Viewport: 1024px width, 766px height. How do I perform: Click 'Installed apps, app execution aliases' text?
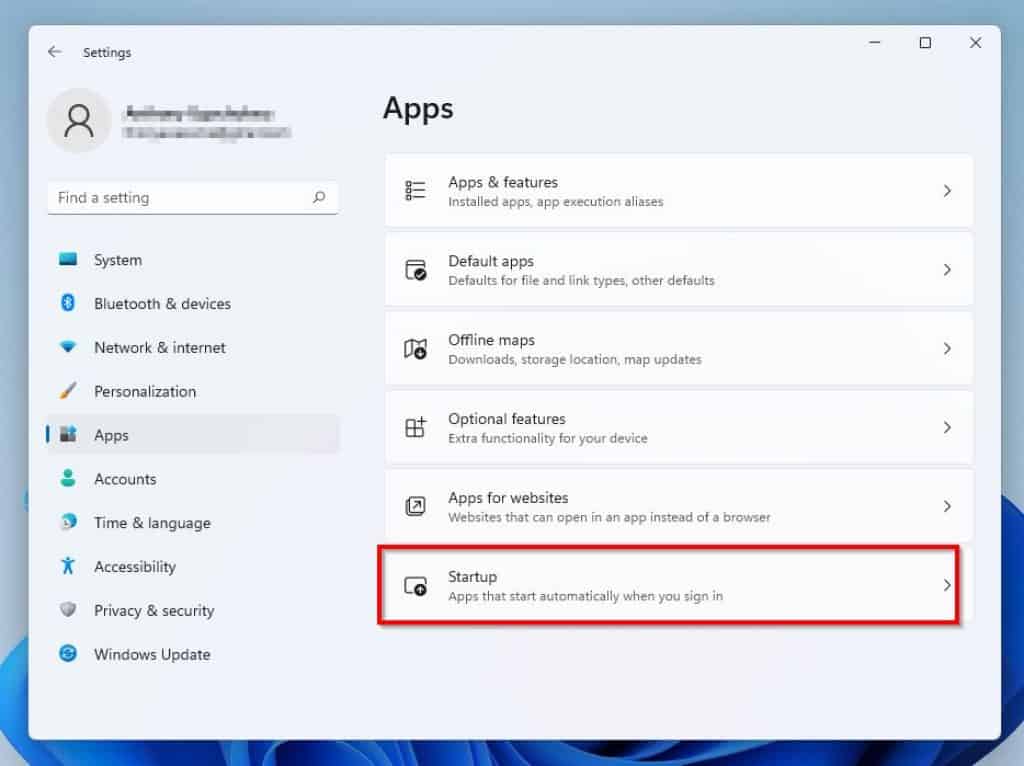coord(556,202)
